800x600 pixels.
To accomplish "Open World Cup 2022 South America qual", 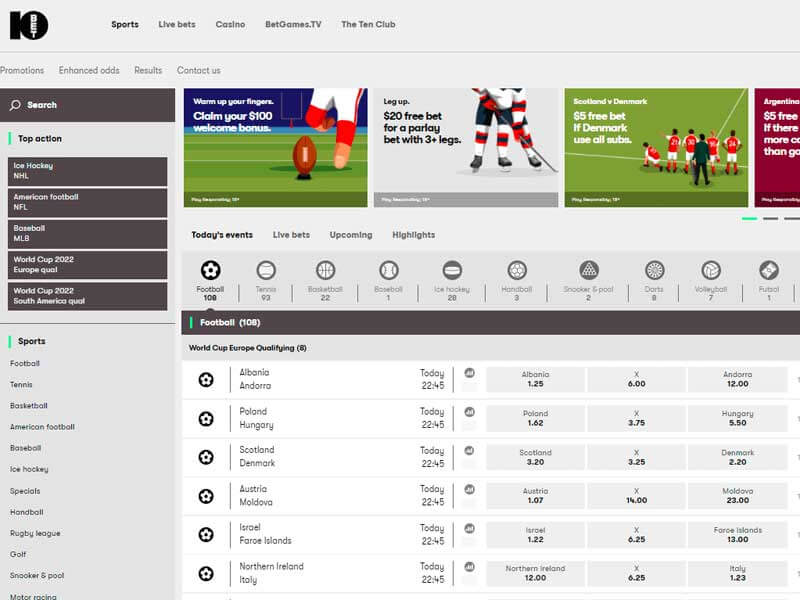I will point(87,296).
